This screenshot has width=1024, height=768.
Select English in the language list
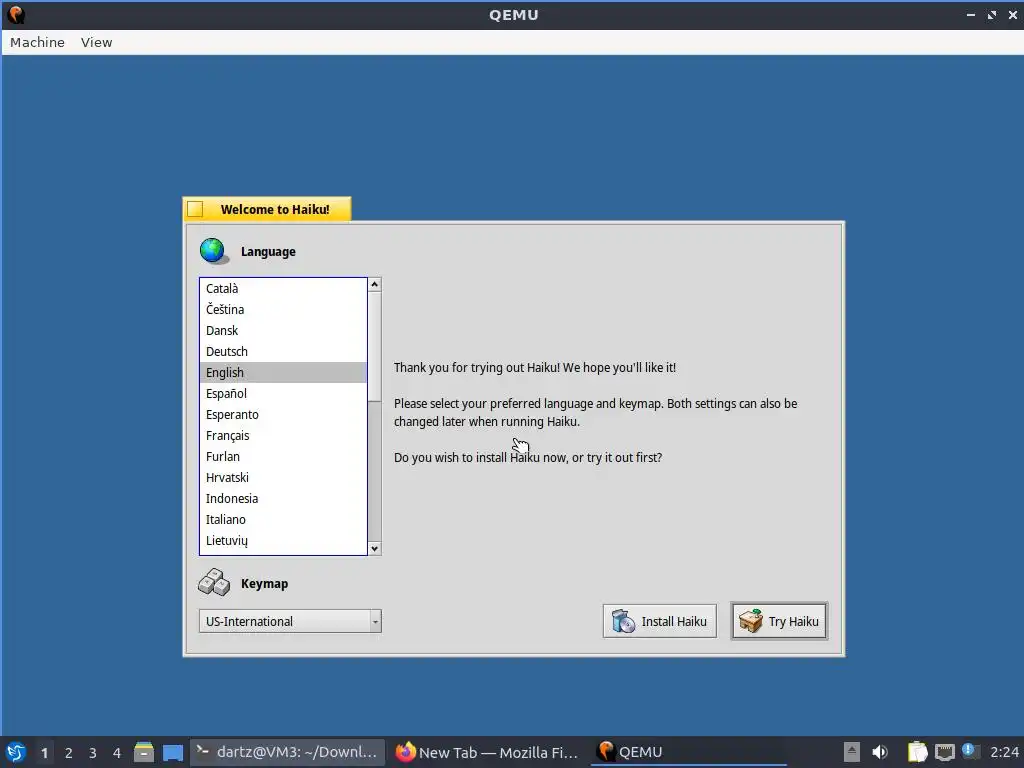(x=283, y=372)
